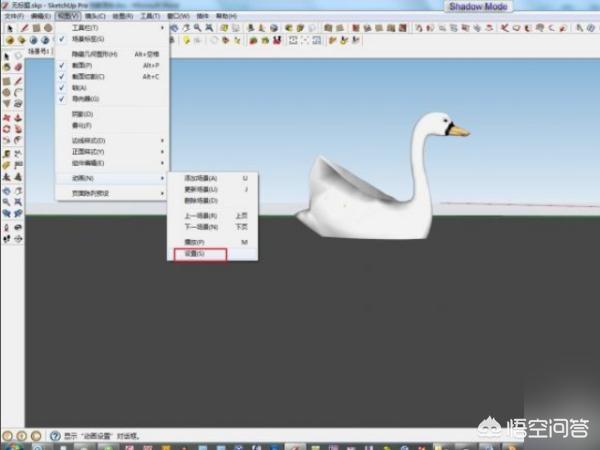The width and height of the screenshot is (600, 450).
Task: Select the arrow Select tool in the left toolbar
Action: coord(7,56)
